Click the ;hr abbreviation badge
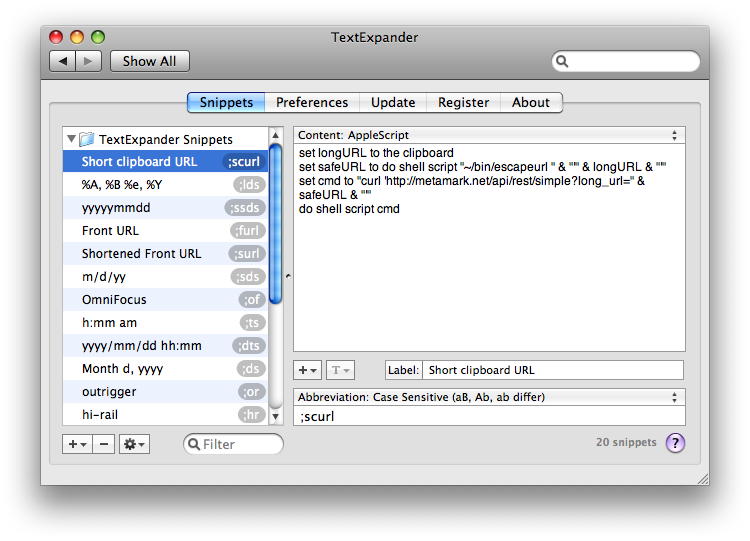The height and width of the screenshot is (541, 750). point(252,414)
